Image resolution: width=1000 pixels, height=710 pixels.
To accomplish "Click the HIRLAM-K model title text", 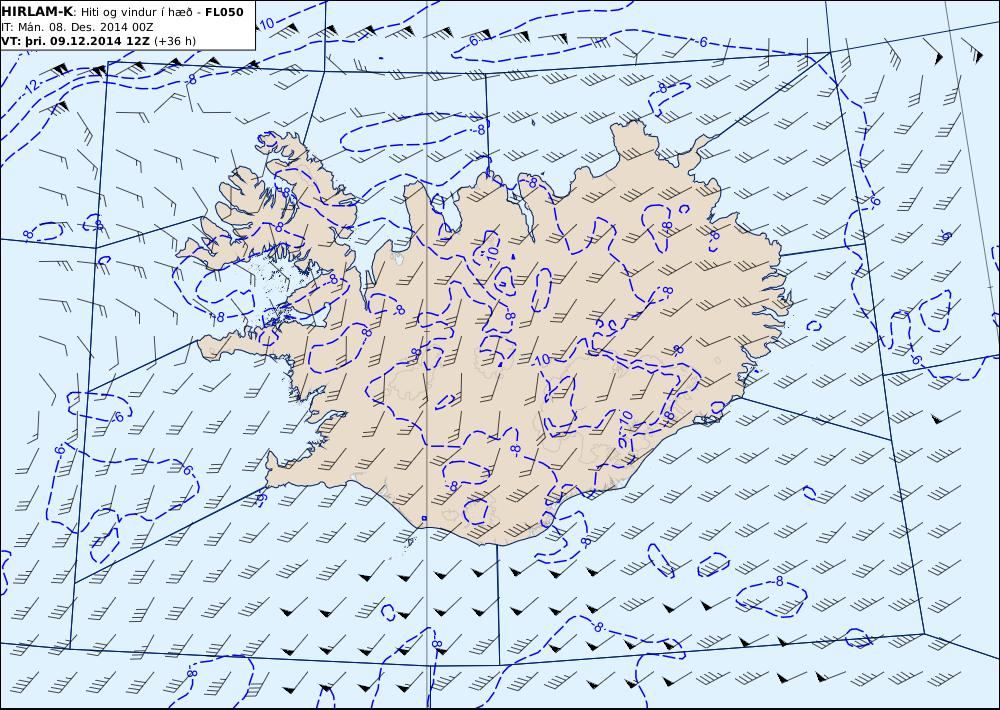I will pos(37,12).
